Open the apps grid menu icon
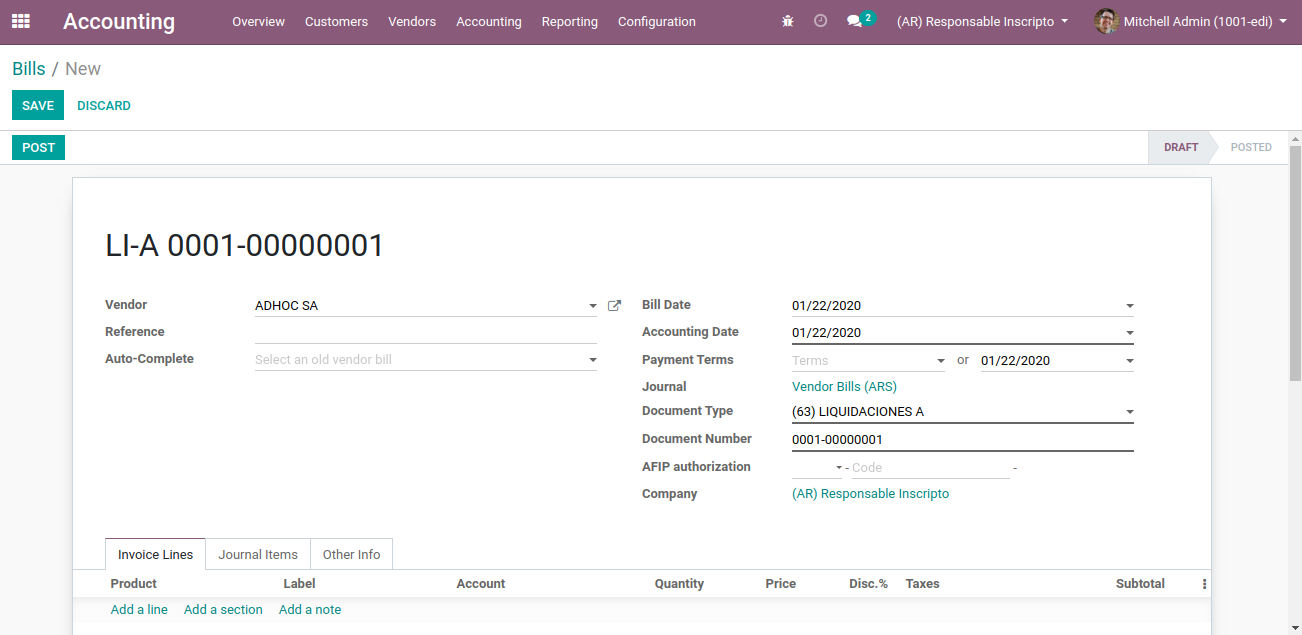Screen dimensions: 1302x635 21,21
